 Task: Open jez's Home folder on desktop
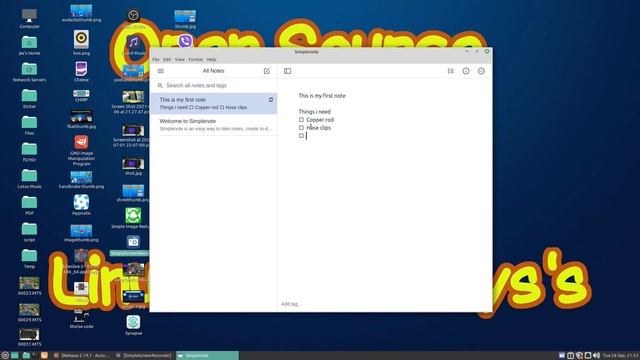[29, 45]
